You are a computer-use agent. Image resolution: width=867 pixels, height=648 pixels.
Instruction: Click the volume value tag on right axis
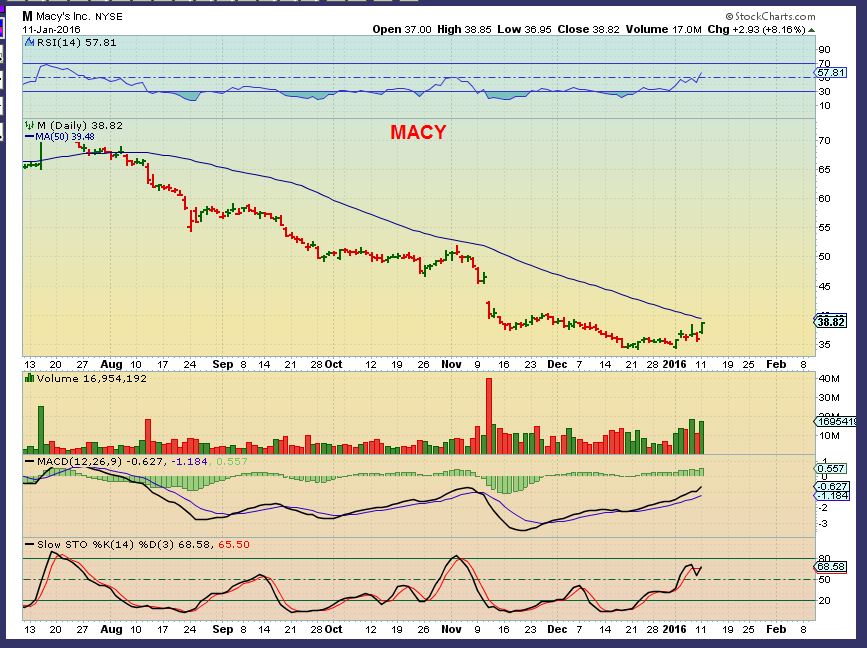(x=836, y=421)
